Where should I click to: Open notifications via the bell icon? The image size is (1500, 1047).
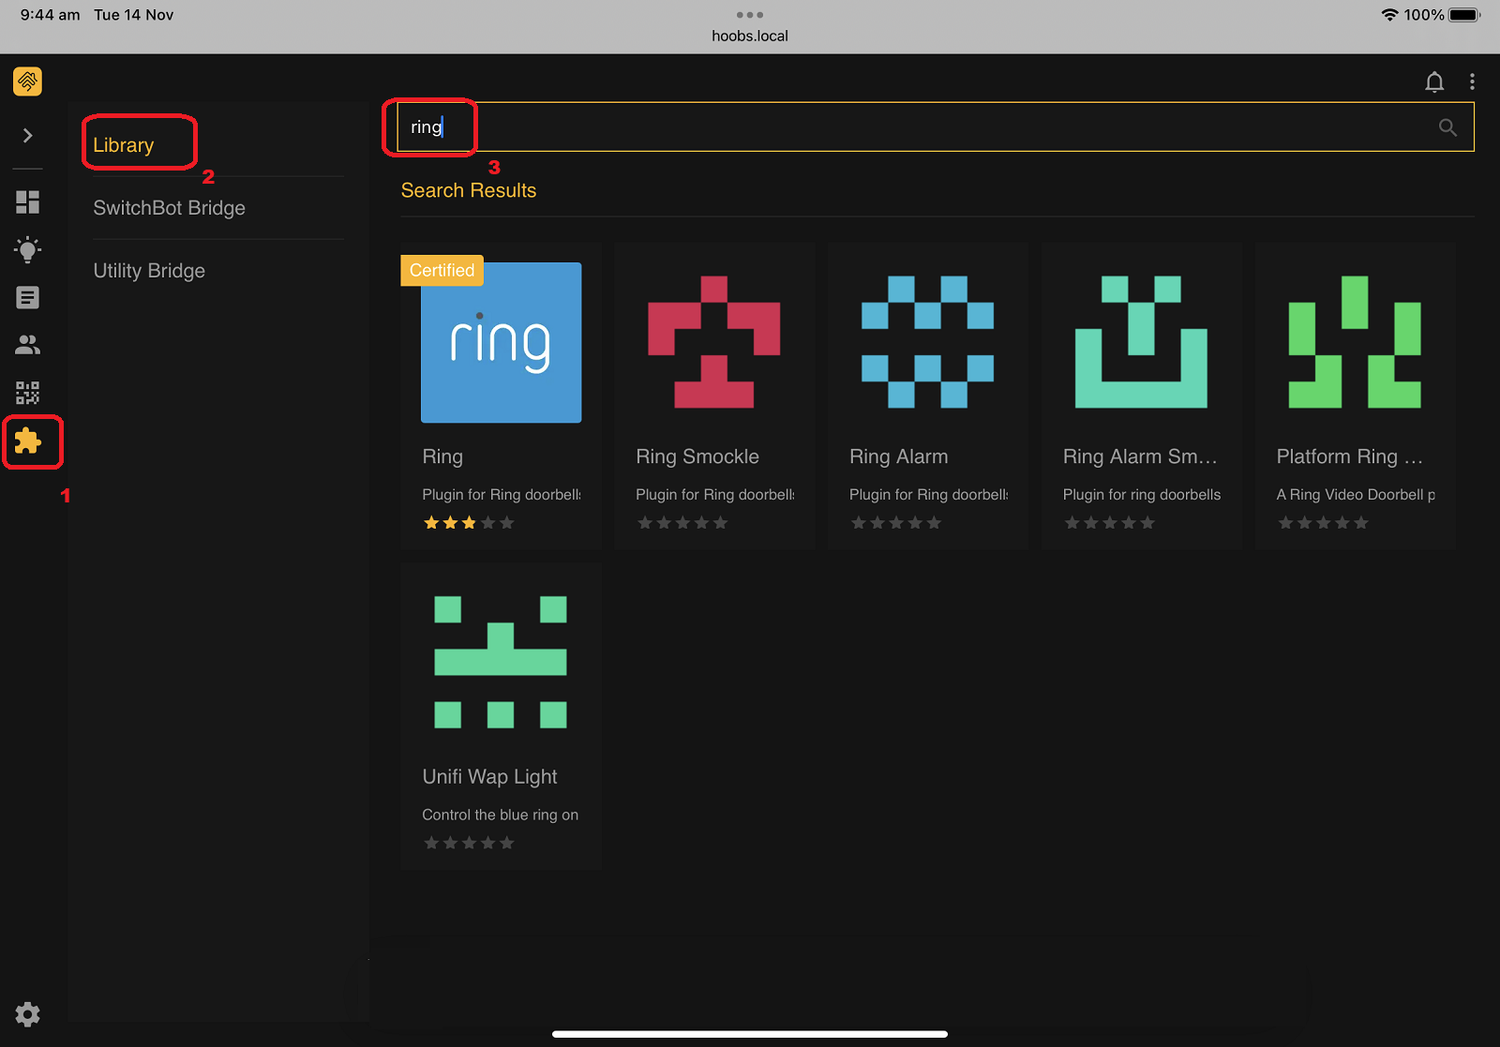[1435, 81]
